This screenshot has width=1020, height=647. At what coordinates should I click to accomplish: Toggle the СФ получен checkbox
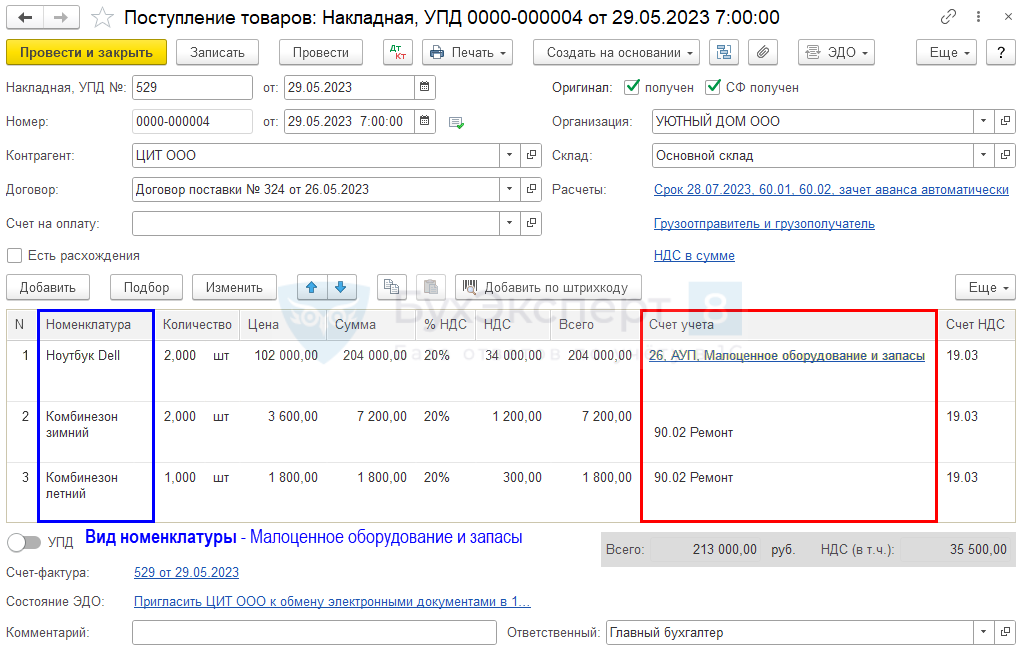coord(713,88)
